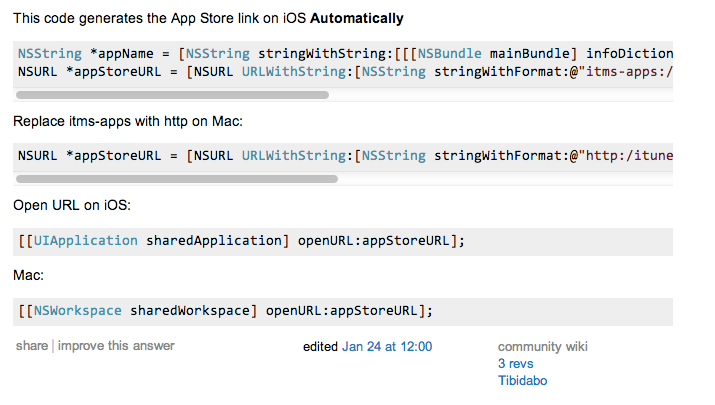Click 'Replace itms-apps with http on Mac' text

pyautogui.click(x=128, y=121)
